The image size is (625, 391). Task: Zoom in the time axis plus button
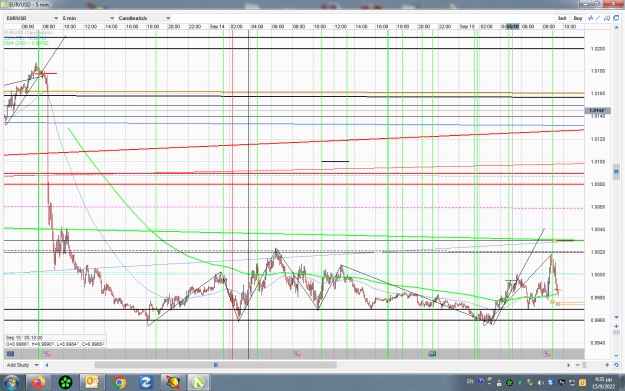click(x=607, y=365)
